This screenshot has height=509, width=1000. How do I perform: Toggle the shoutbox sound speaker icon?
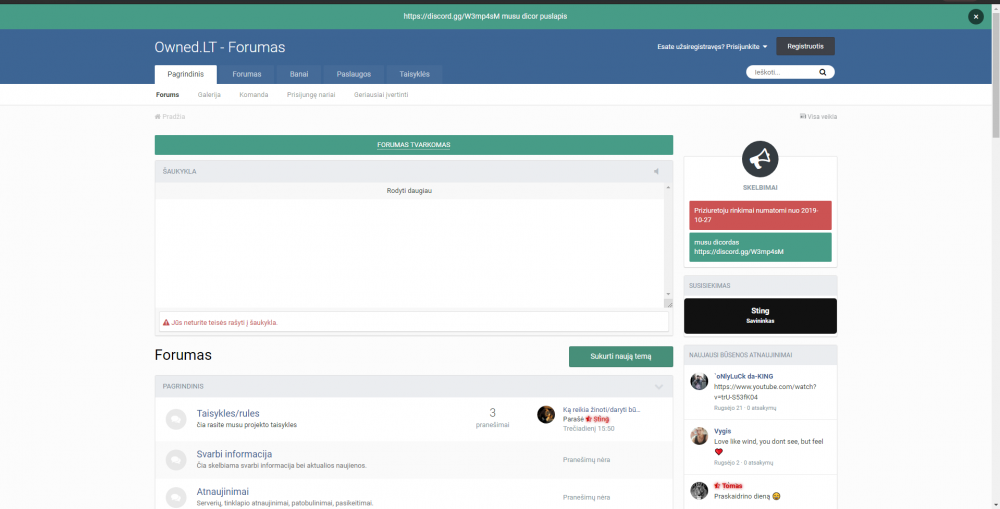click(656, 171)
